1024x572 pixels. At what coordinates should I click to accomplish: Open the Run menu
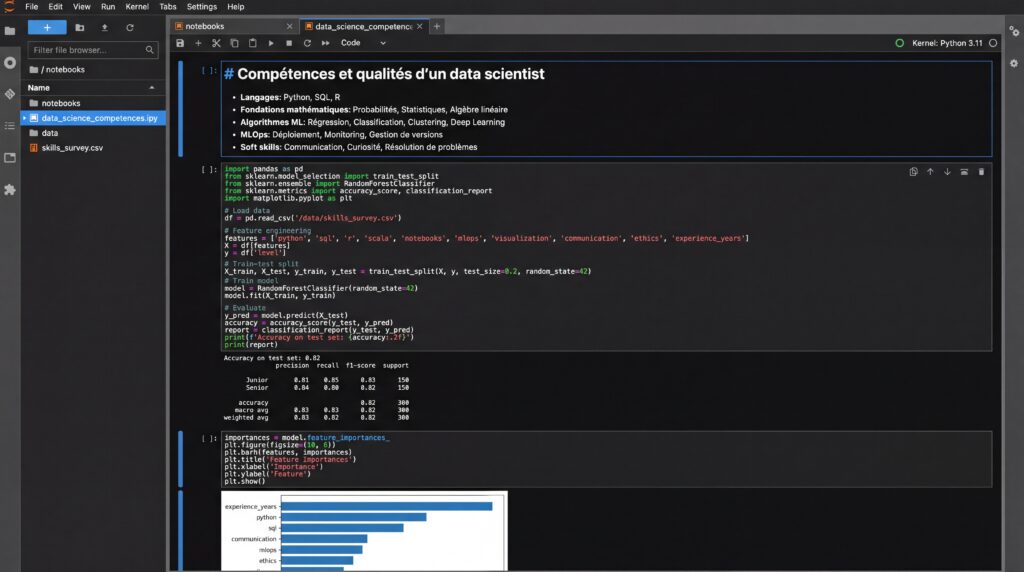(108, 7)
